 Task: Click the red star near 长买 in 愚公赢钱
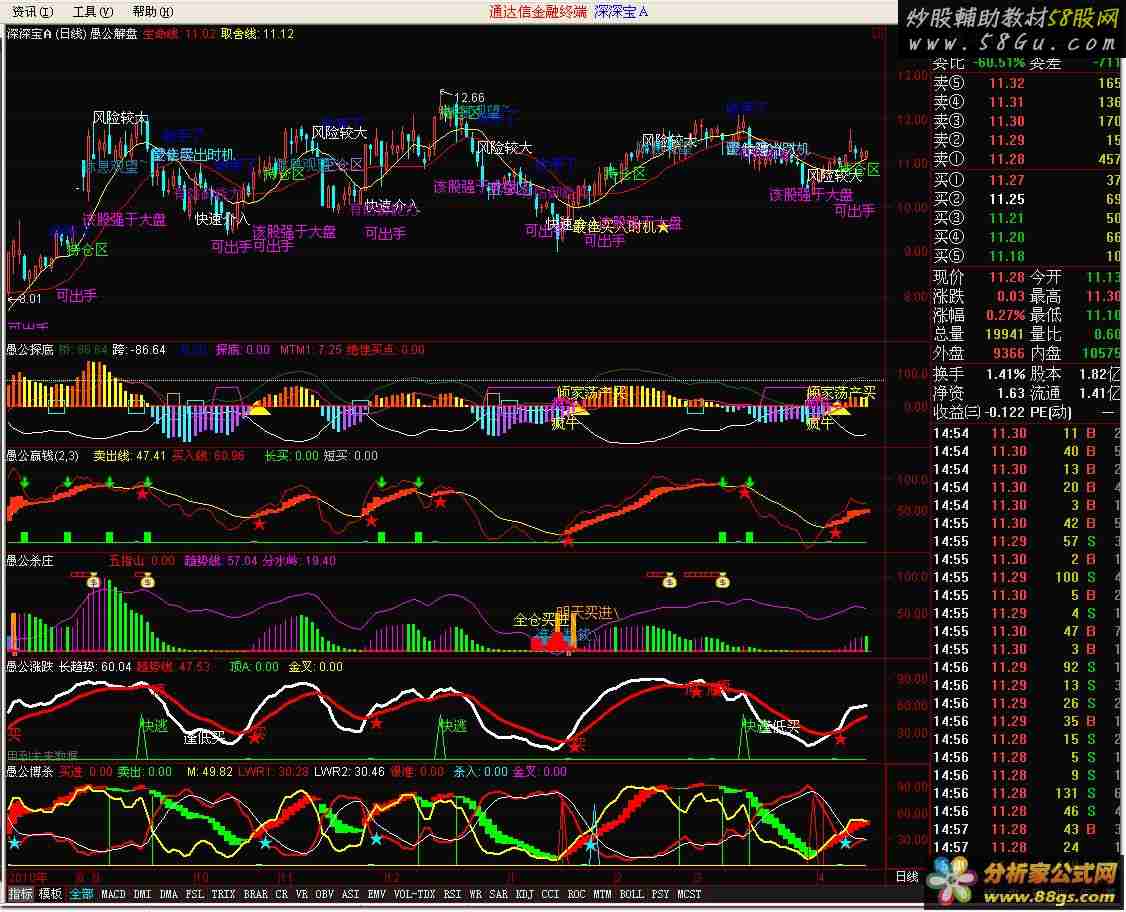[259, 524]
